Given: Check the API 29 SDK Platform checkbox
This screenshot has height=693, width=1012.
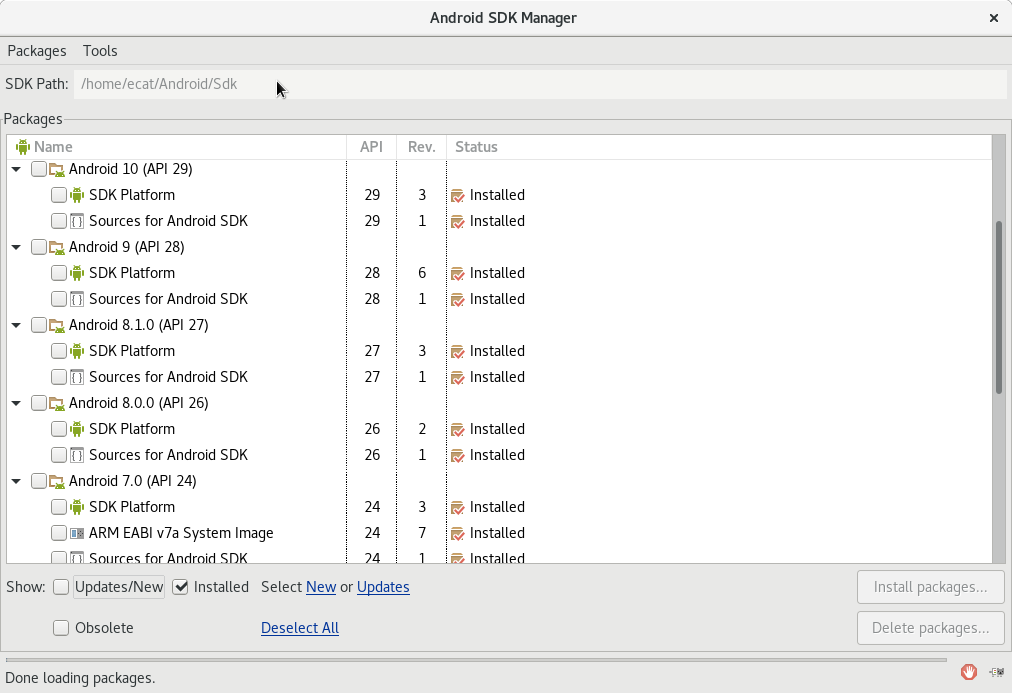Looking at the screenshot, I should pyautogui.click(x=59, y=195).
